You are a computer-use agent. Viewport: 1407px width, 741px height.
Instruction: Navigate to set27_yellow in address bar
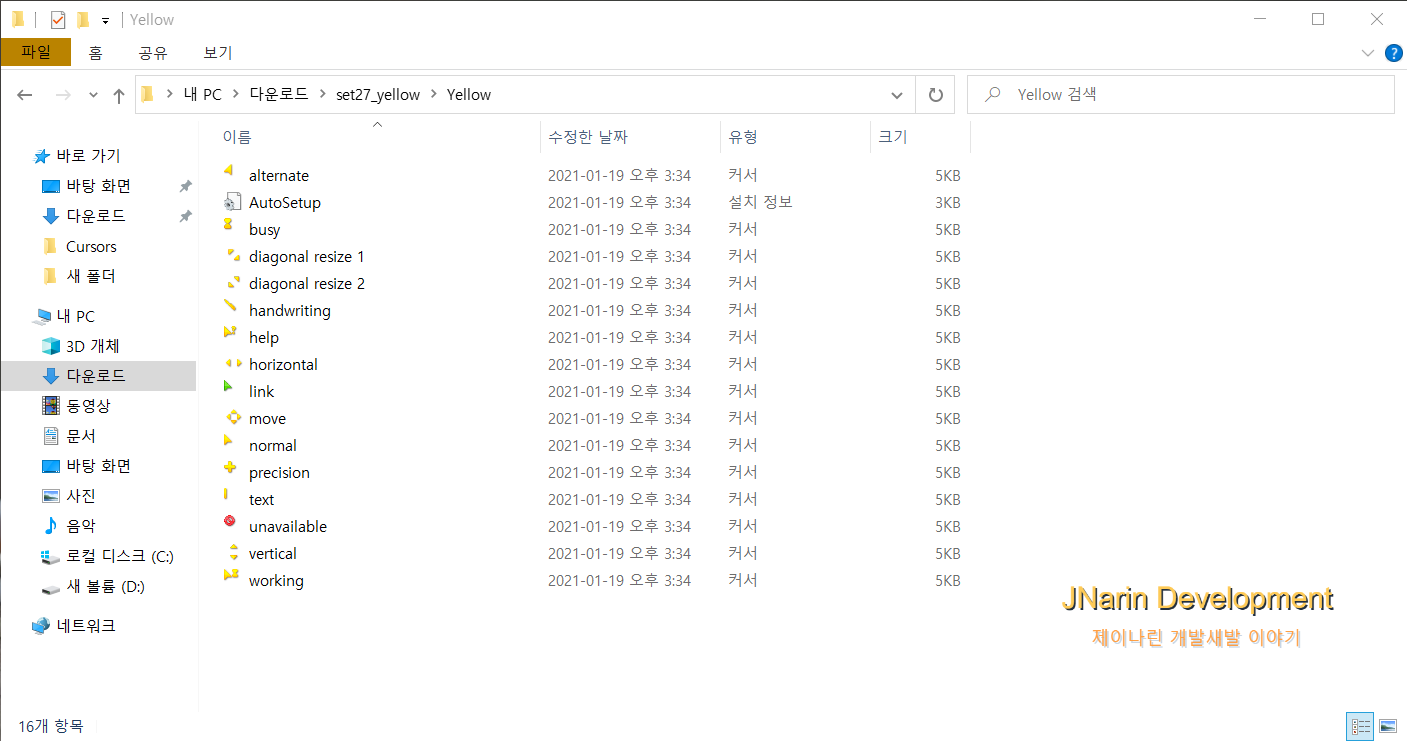[x=378, y=95]
